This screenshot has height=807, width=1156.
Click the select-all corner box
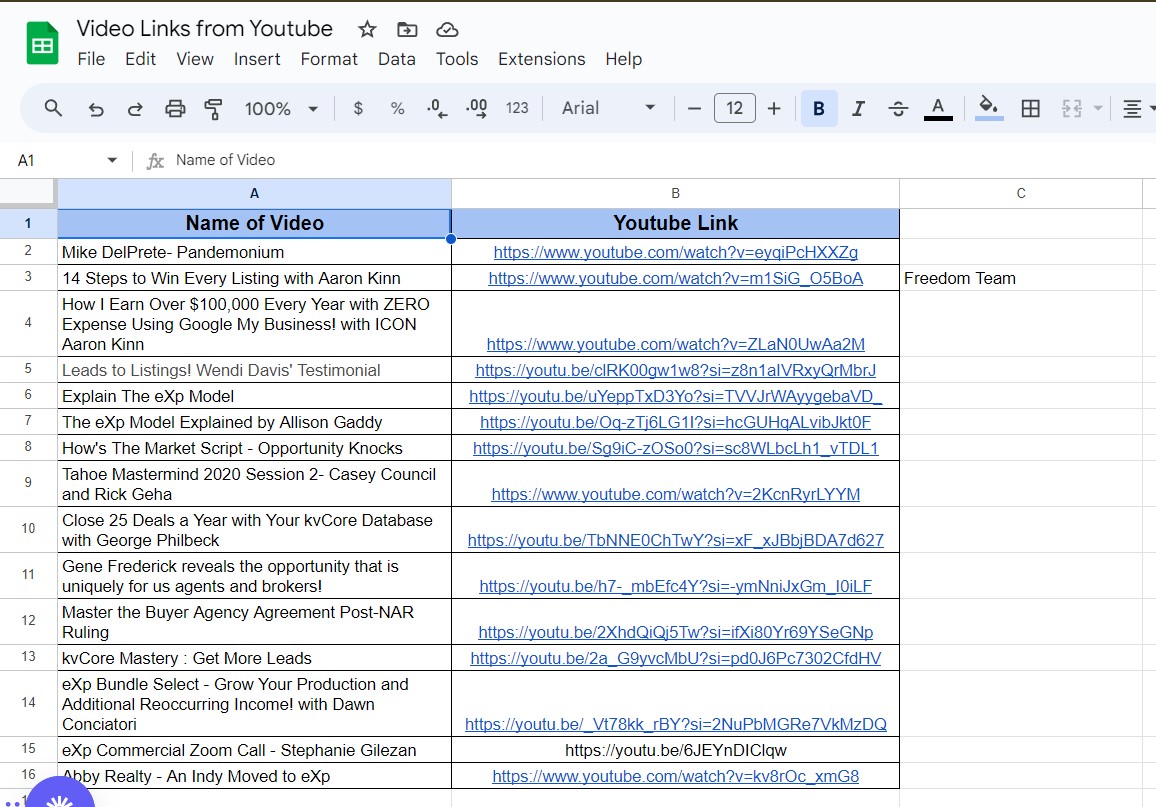(28, 193)
